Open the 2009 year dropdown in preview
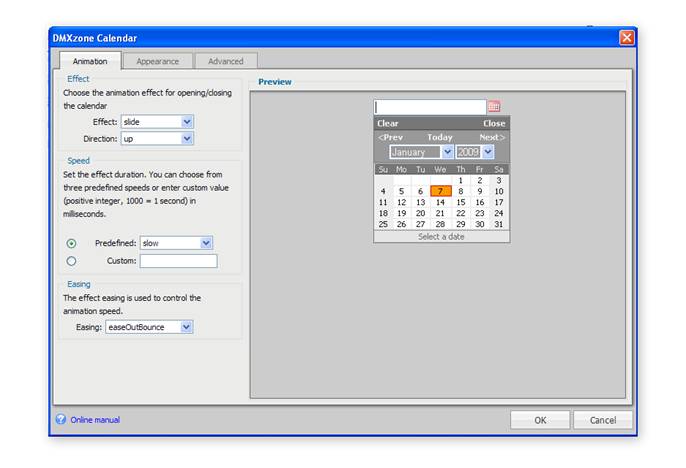Image resolution: width=686 pixels, height=468 pixels. pos(475,152)
